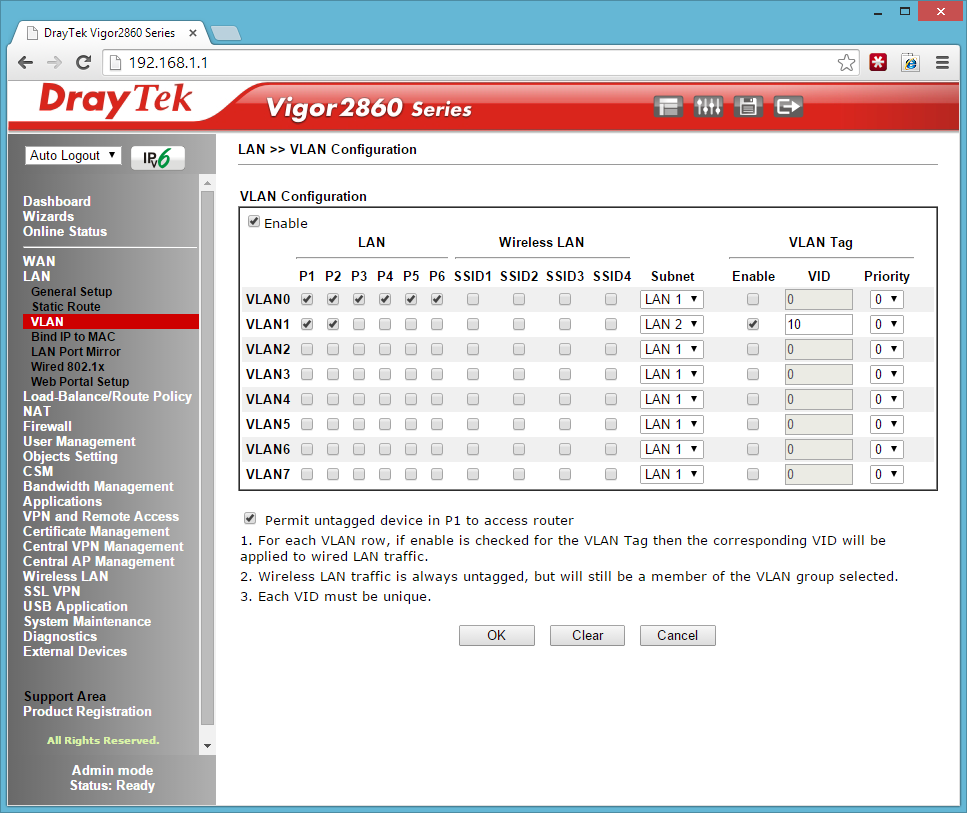Open VLAN7 Subnet dropdown
The image size is (967, 813).
[672, 474]
